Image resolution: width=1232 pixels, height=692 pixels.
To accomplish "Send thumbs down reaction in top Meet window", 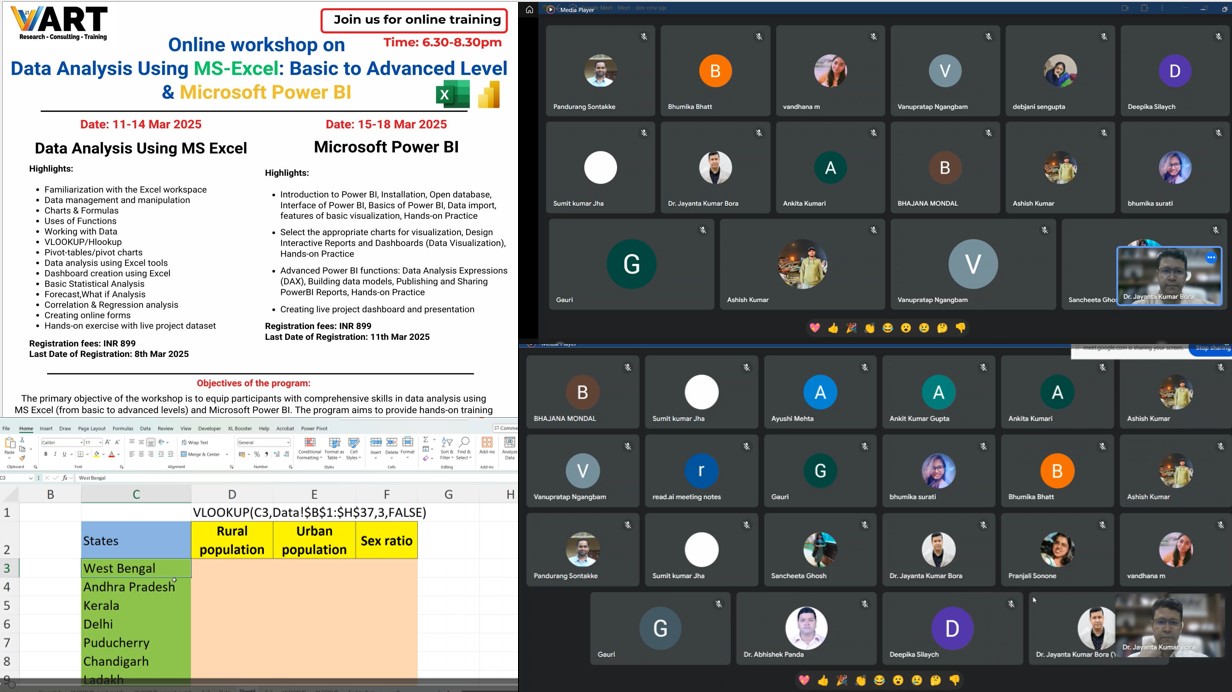I will 960,328.
